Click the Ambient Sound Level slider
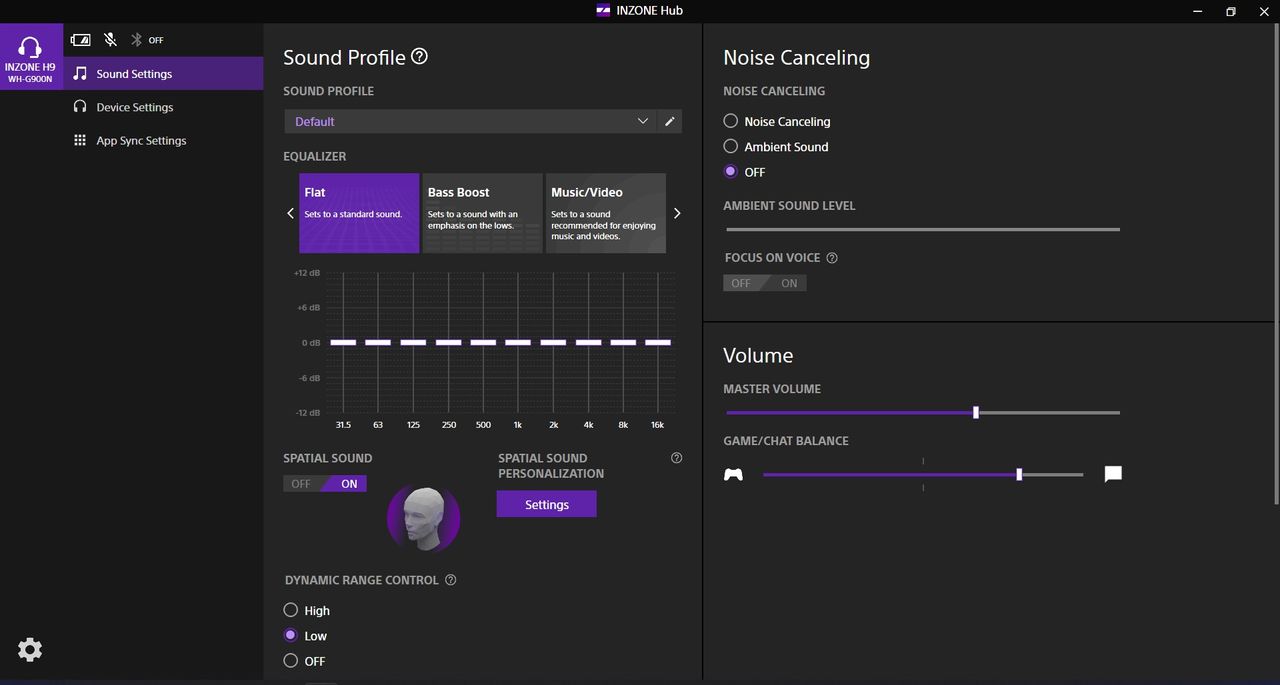This screenshot has width=1280, height=685. pyautogui.click(x=922, y=229)
